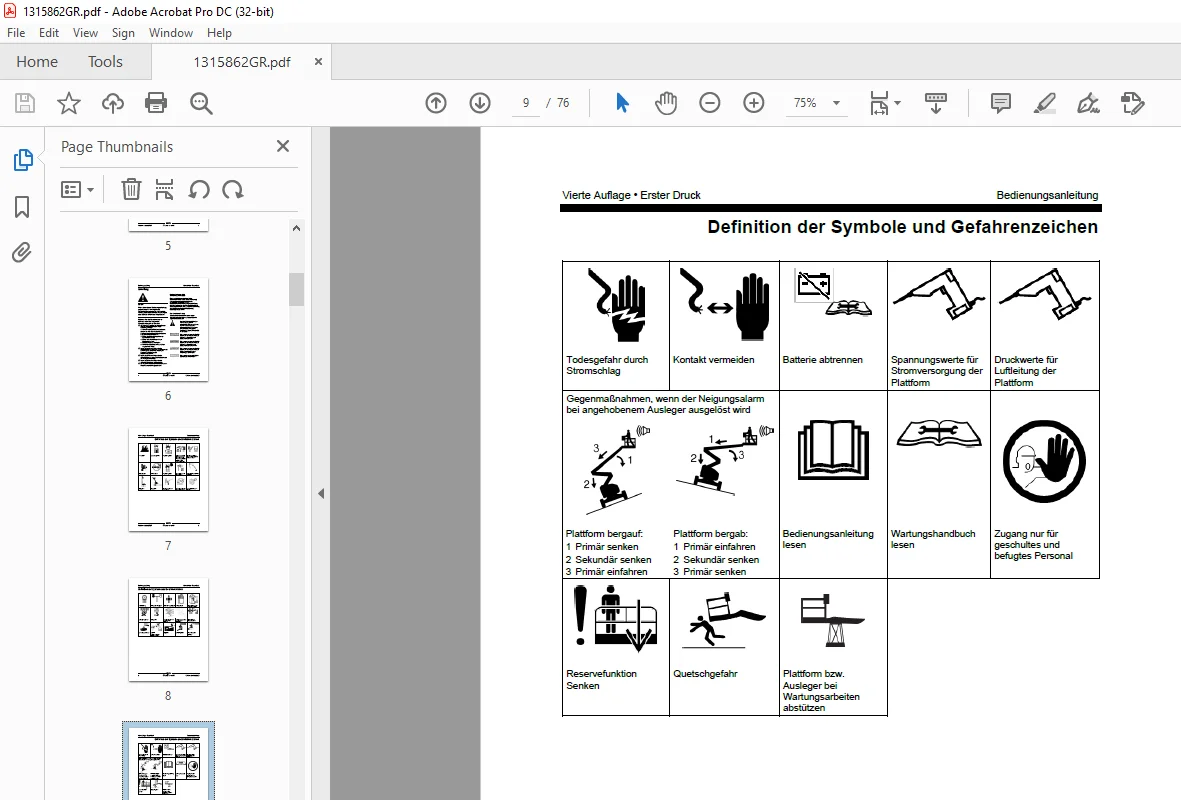
Task: Collapse the navigation pane with arrow
Action: [321, 493]
